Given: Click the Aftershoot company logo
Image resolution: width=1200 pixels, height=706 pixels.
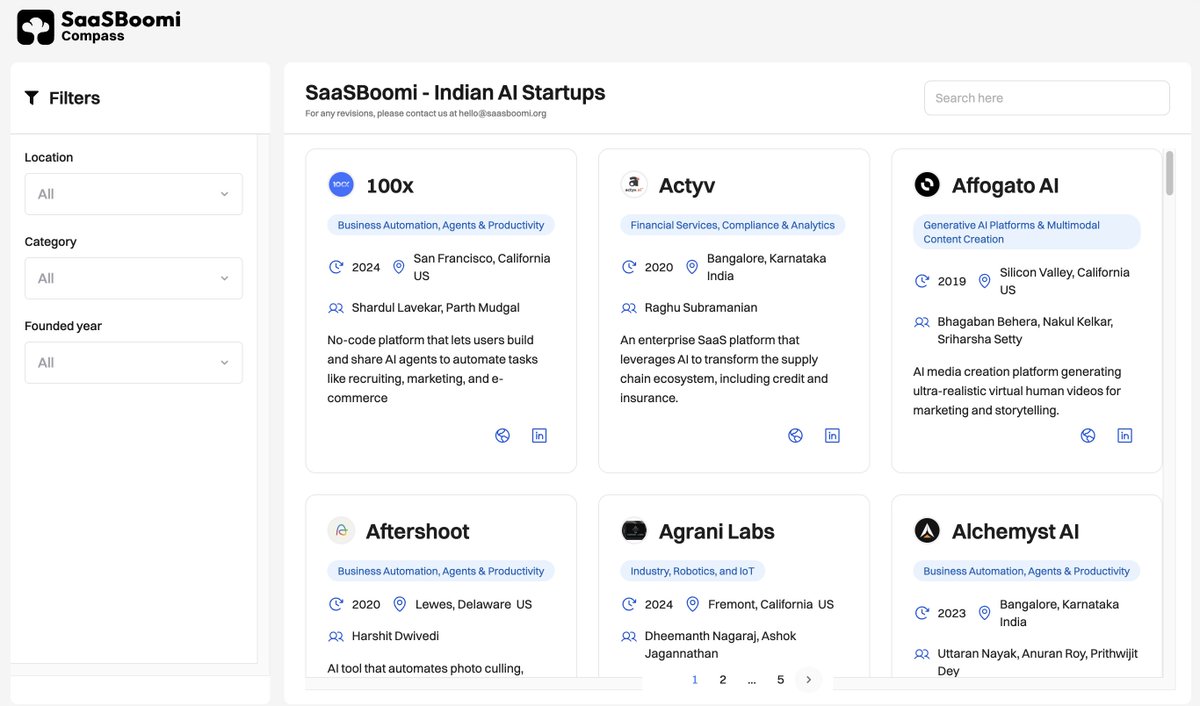Looking at the screenshot, I should [x=341, y=530].
